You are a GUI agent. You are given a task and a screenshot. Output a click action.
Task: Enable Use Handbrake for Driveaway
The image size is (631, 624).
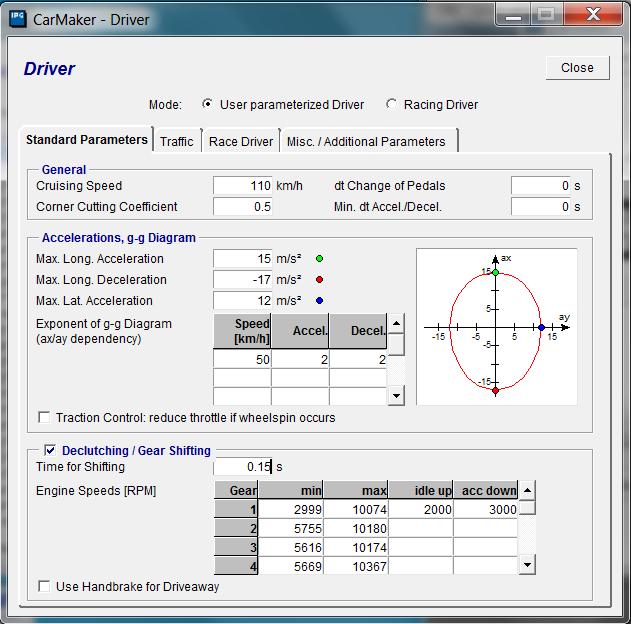click(x=44, y=586)
